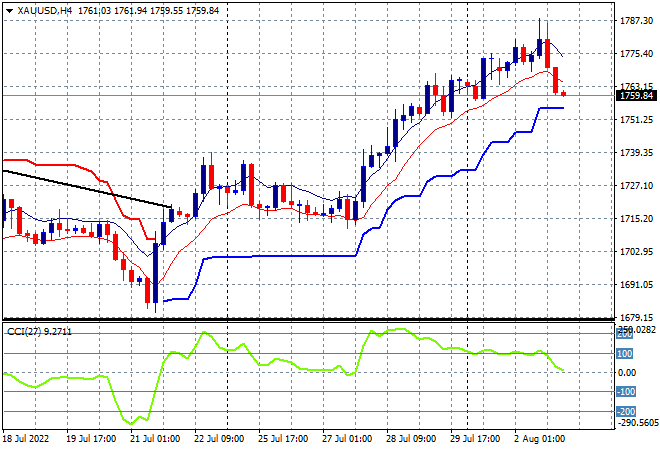
Task: Click the 1702.95 price axis label
Action: [636, 252]
